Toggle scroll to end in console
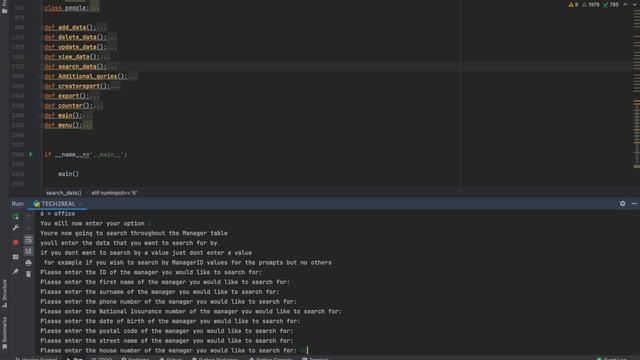Screen dimensions: 640x360 click(x=28, y=251)
